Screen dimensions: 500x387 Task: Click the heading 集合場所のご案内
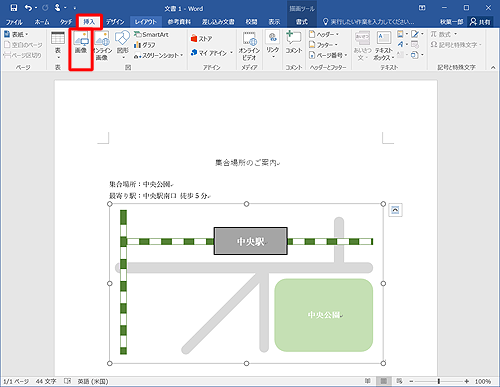pos(247,163)
